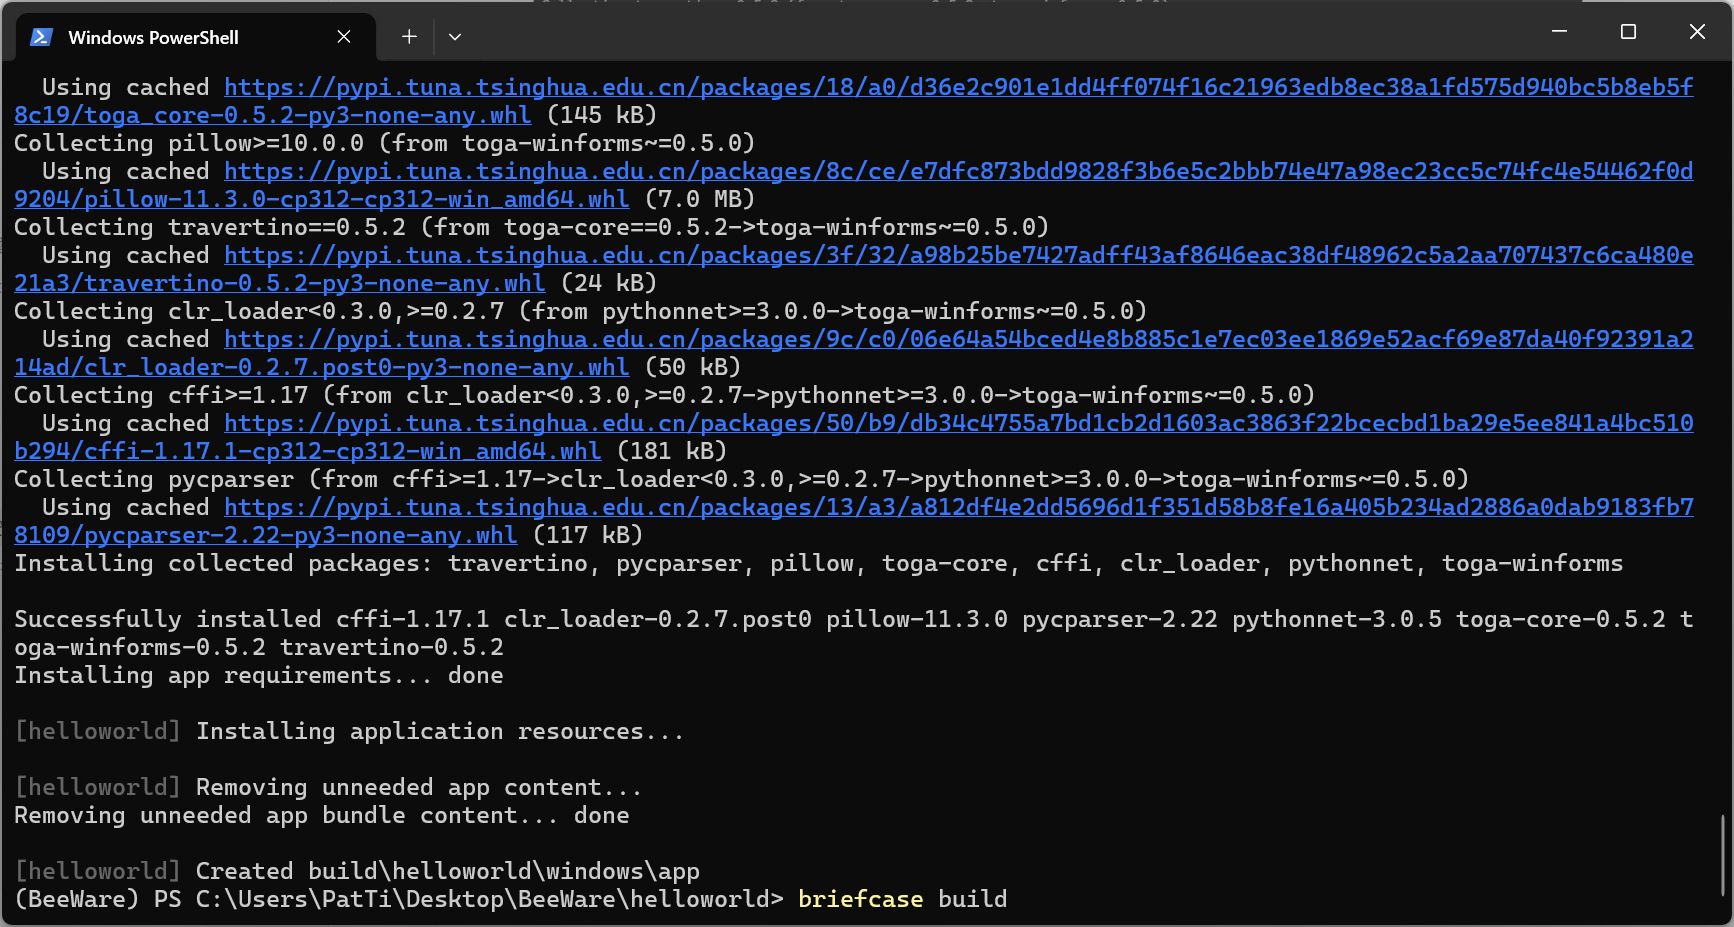Click '(181 kB)' size text
Screen dimensions: 1734x927
point(672,452)
